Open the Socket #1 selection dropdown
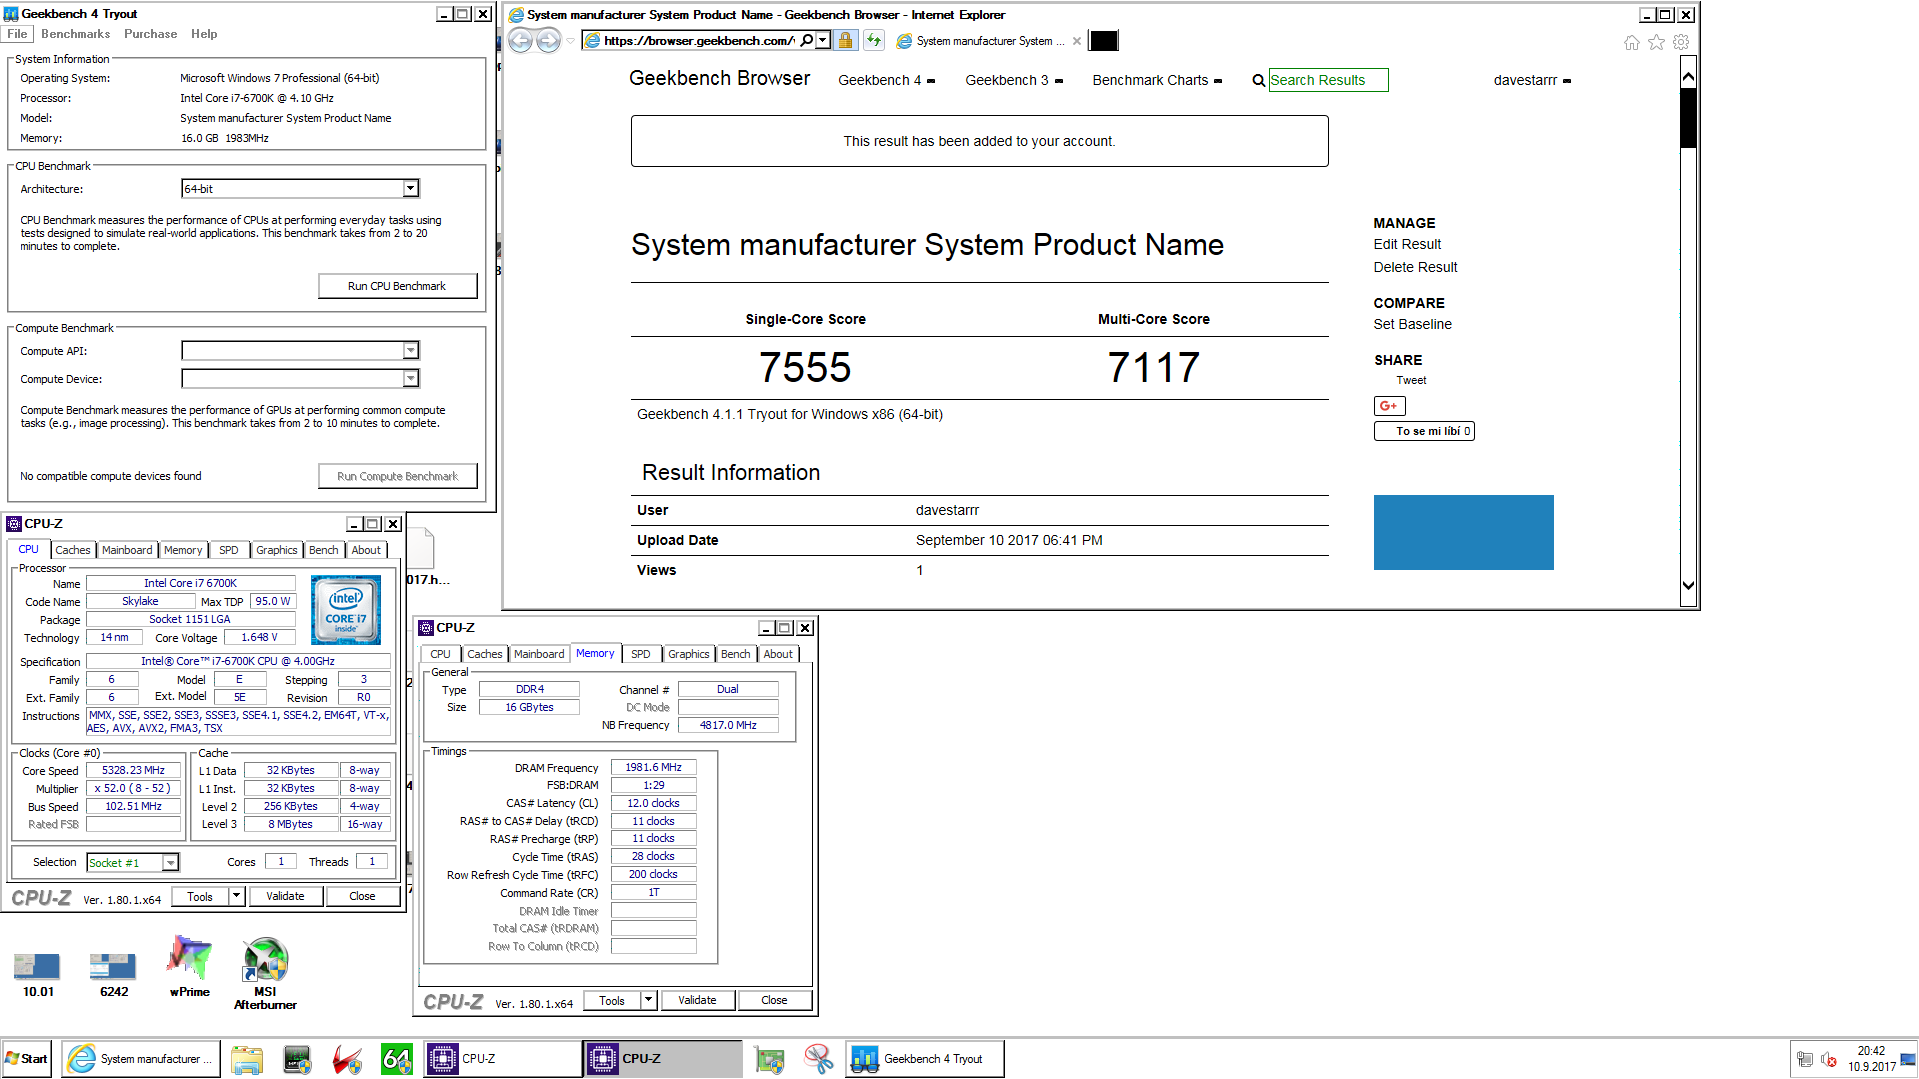The image size is (1919, 1079). tap(171, 862)
